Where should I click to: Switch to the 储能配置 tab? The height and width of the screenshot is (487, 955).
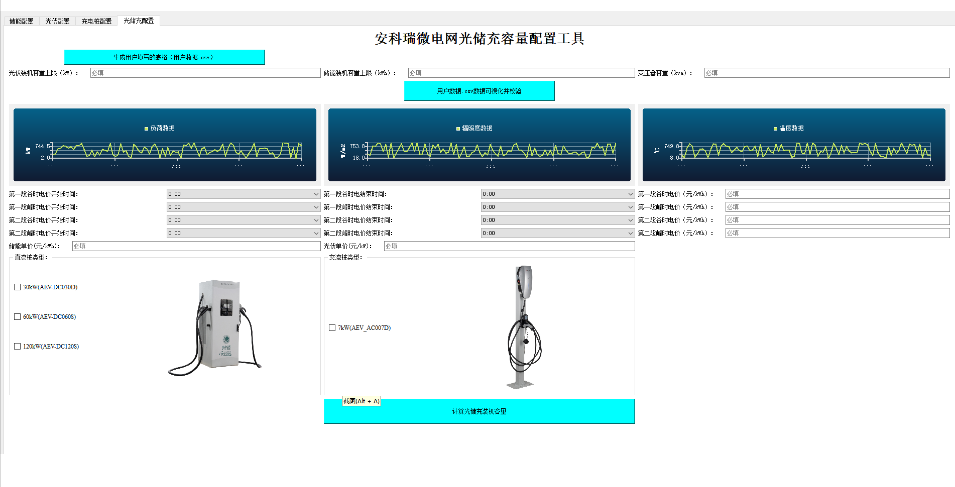tap(21, 21)
